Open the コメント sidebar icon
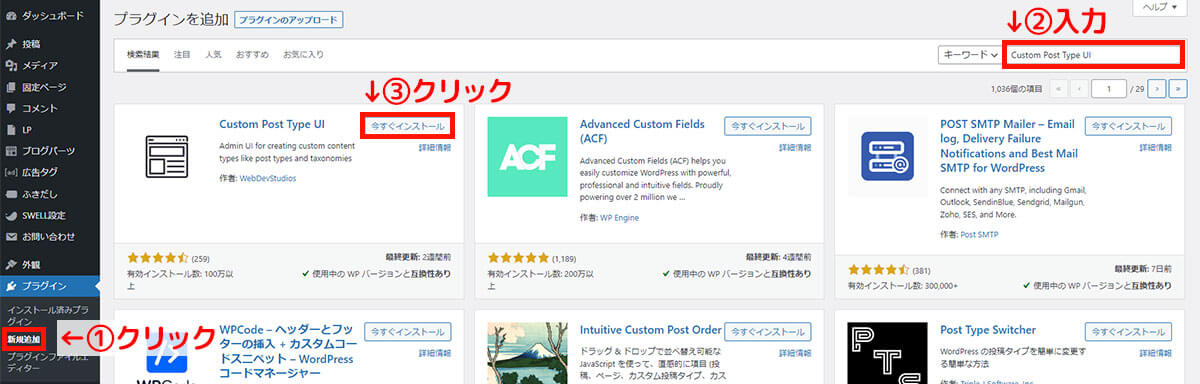The height and width of the screenshot is (384, 1200). [10, 108]
